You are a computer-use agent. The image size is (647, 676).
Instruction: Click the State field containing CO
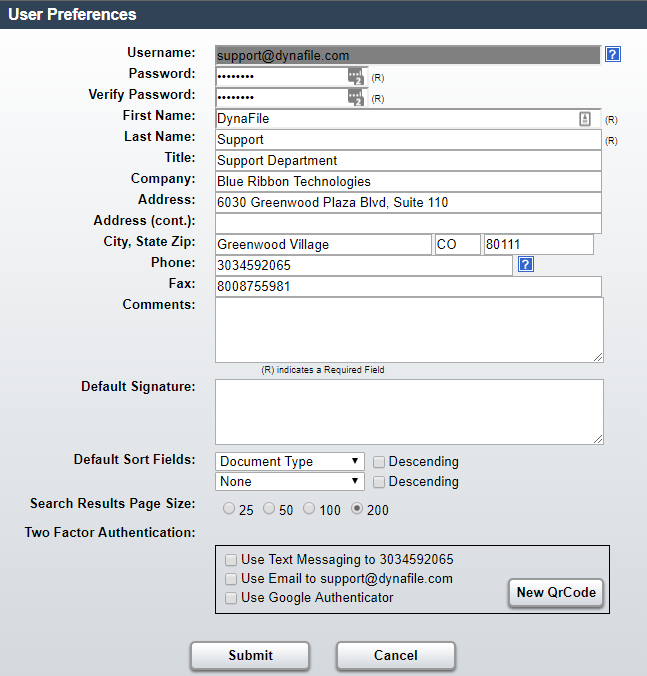[457, 244]
